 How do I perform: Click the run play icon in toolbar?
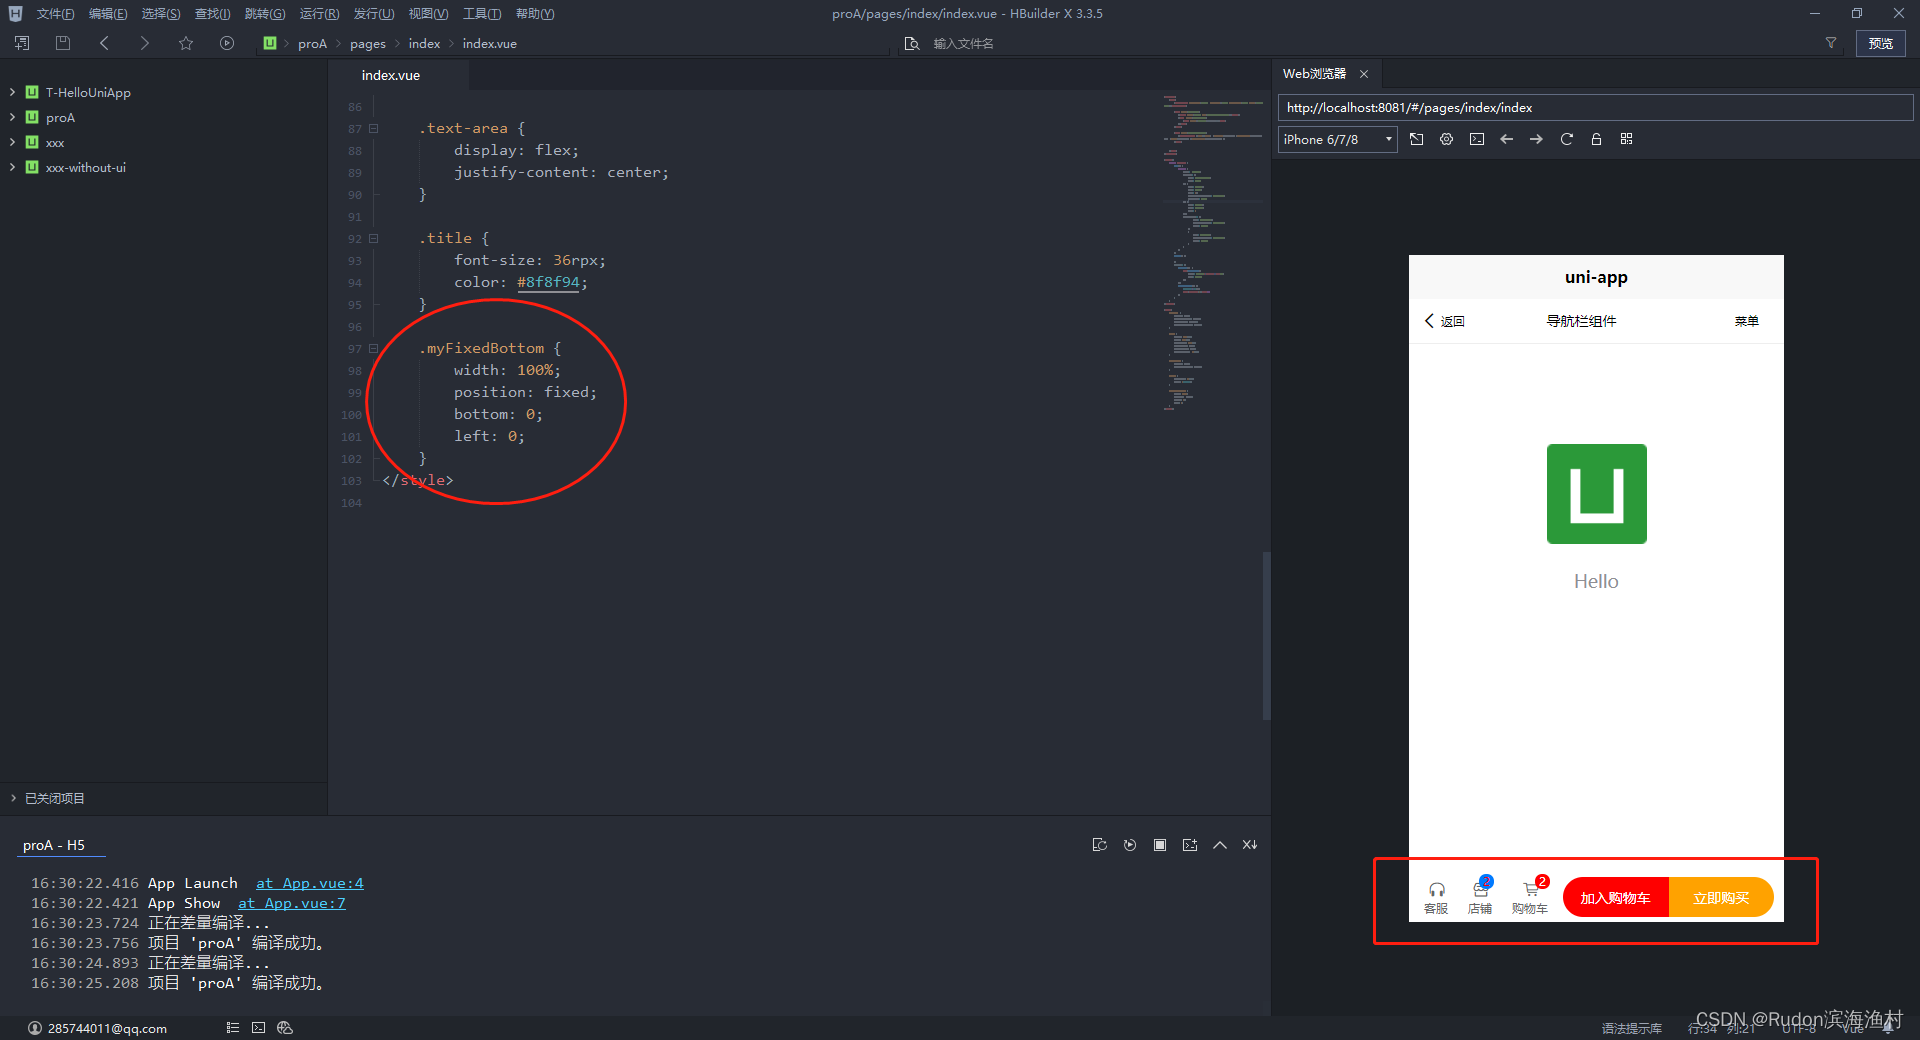coord(227,43)
